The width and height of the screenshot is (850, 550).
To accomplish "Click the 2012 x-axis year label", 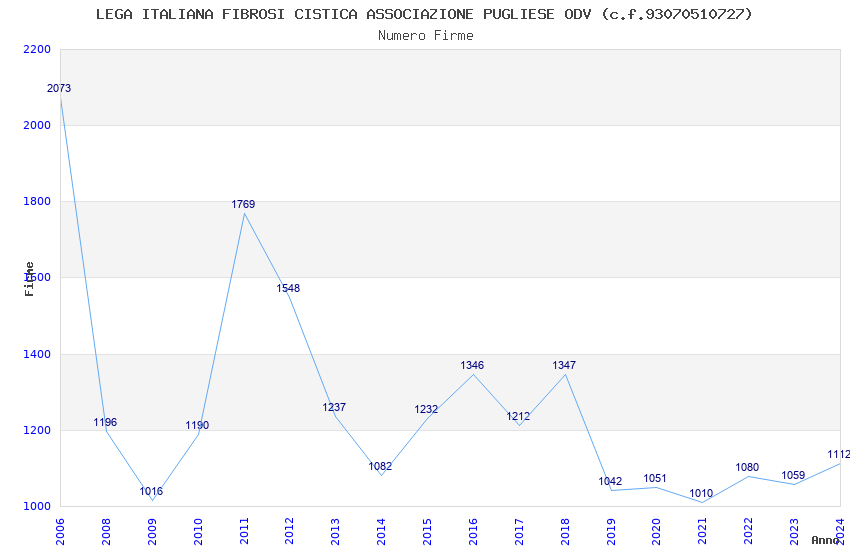I will click(289, 532).
